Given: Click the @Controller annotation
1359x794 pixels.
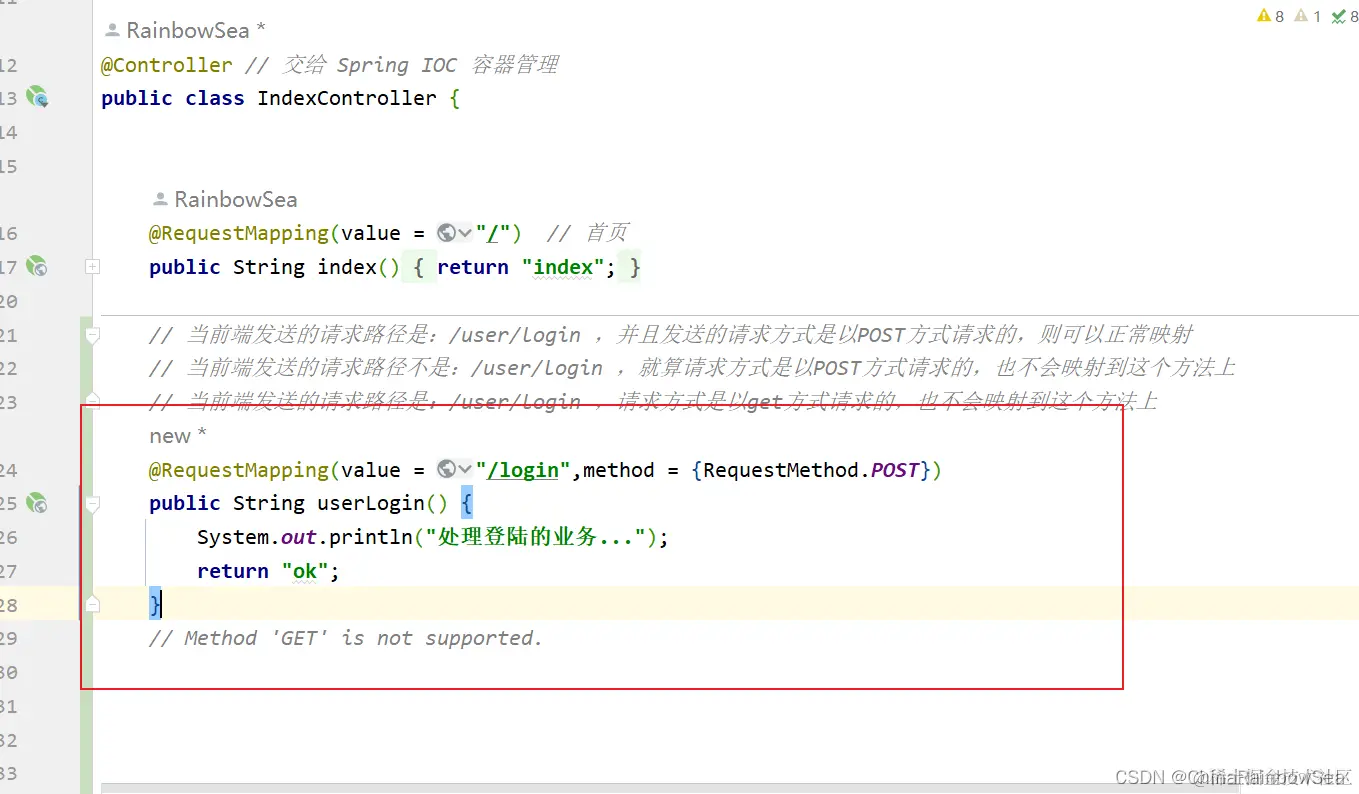Looking at the screenshot, I should (x=166, y=65).
